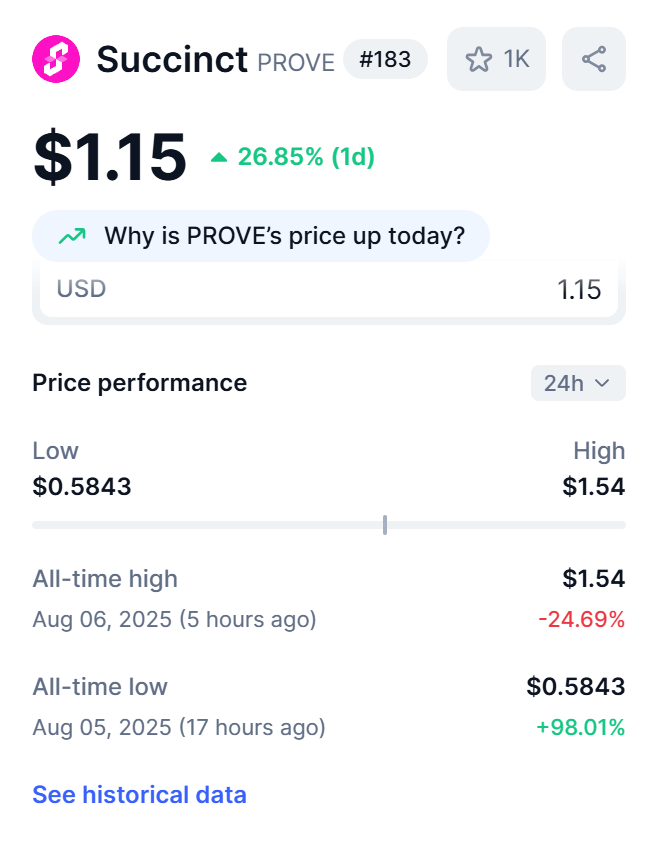Image resolution: width=654 pixels, height=849 pixels.
Task: Click the green trending-up chart icon
Action: (x=72, y=237)
